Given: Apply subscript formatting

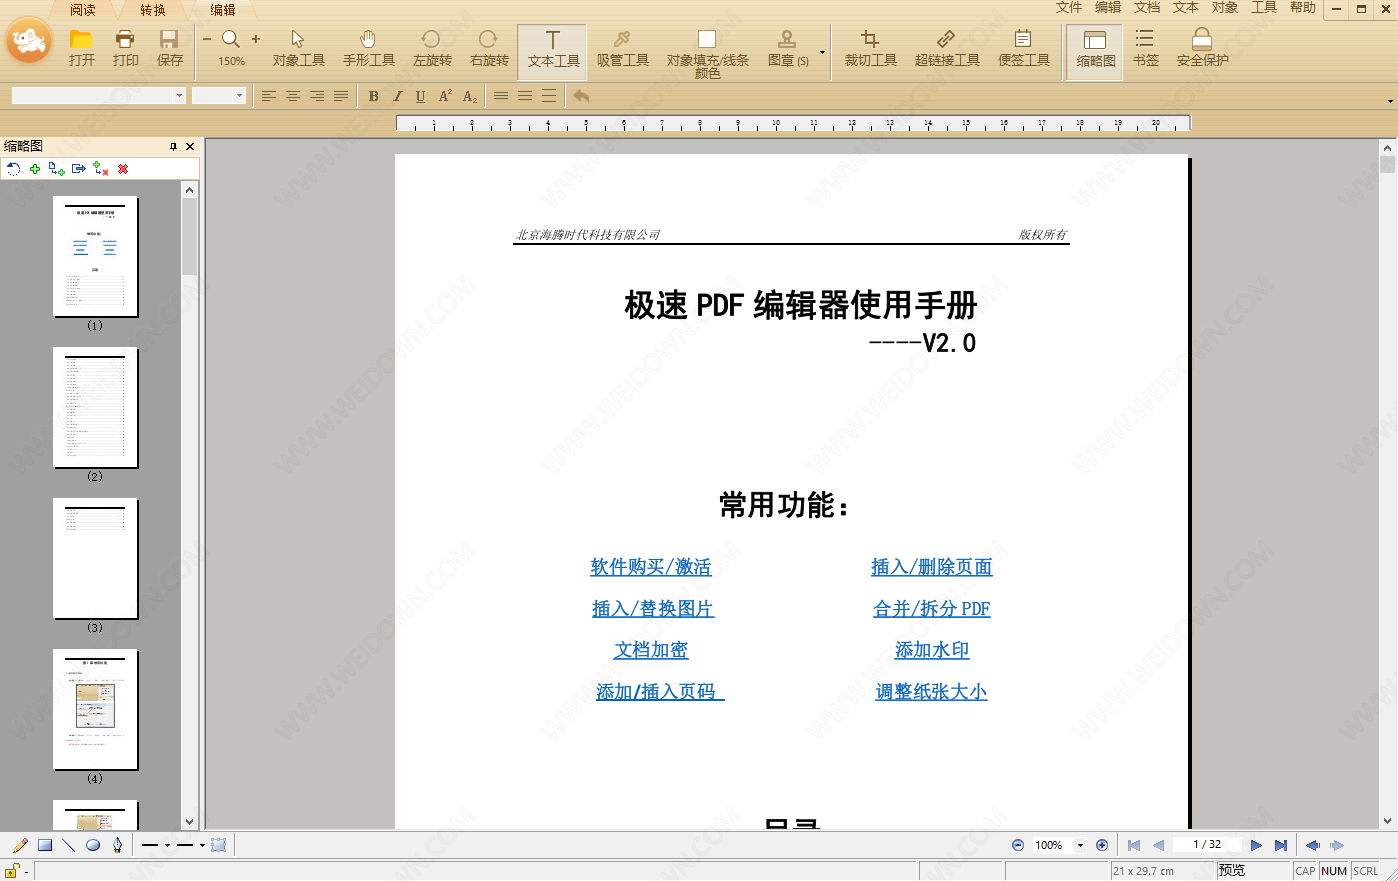Looking at the screenshot, I should point(470,96).
